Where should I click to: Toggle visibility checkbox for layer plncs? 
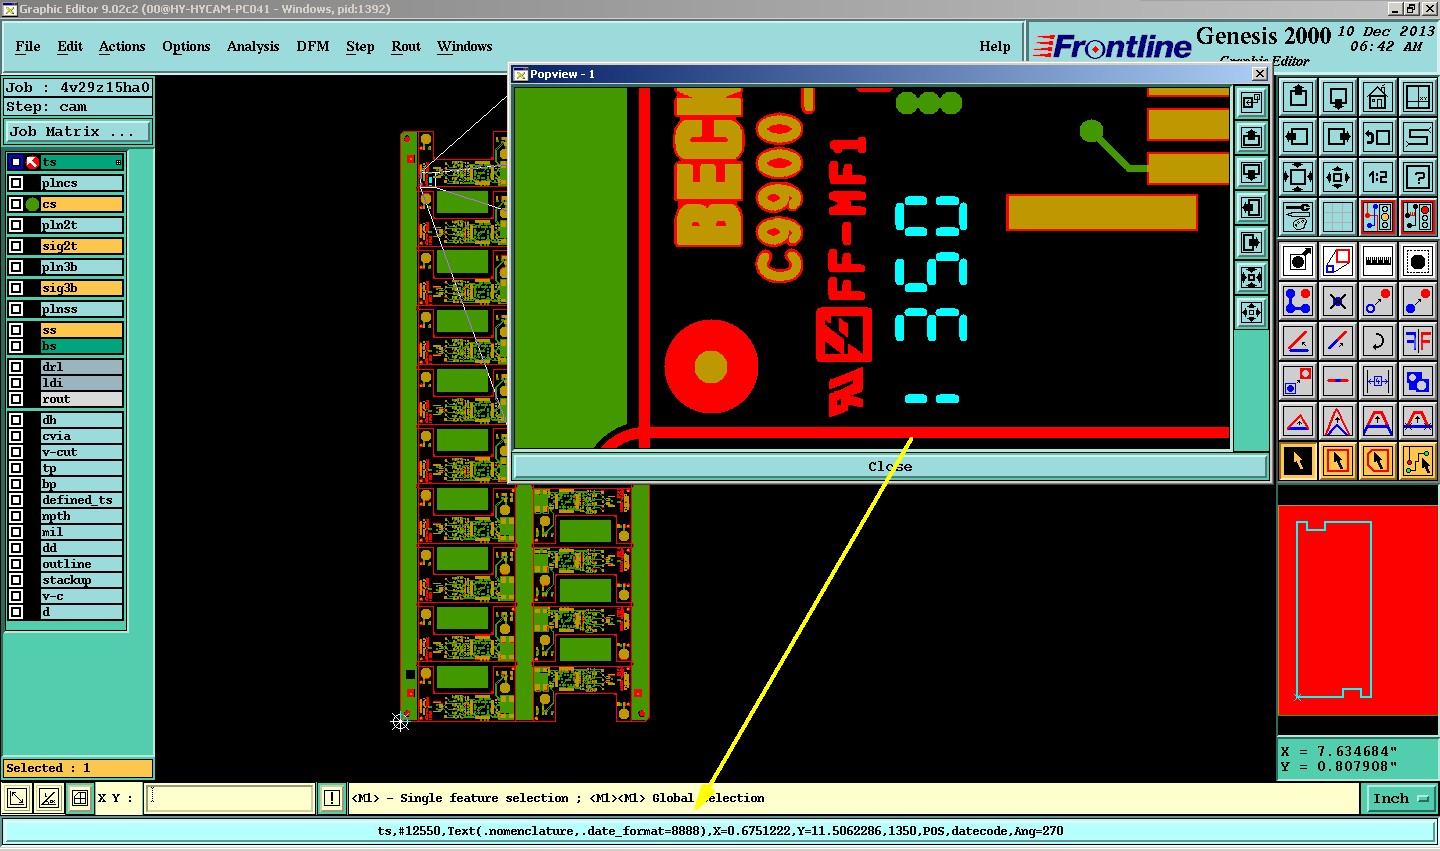click(16, 183)
